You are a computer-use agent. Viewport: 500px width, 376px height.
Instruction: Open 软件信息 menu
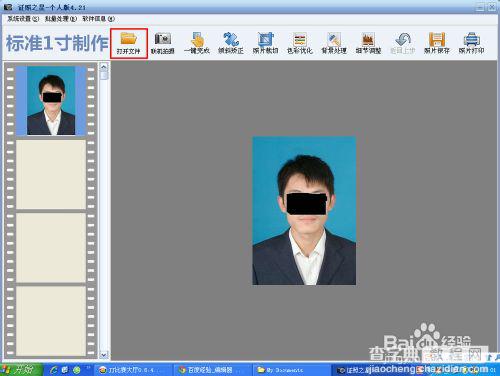pos(99,19)
